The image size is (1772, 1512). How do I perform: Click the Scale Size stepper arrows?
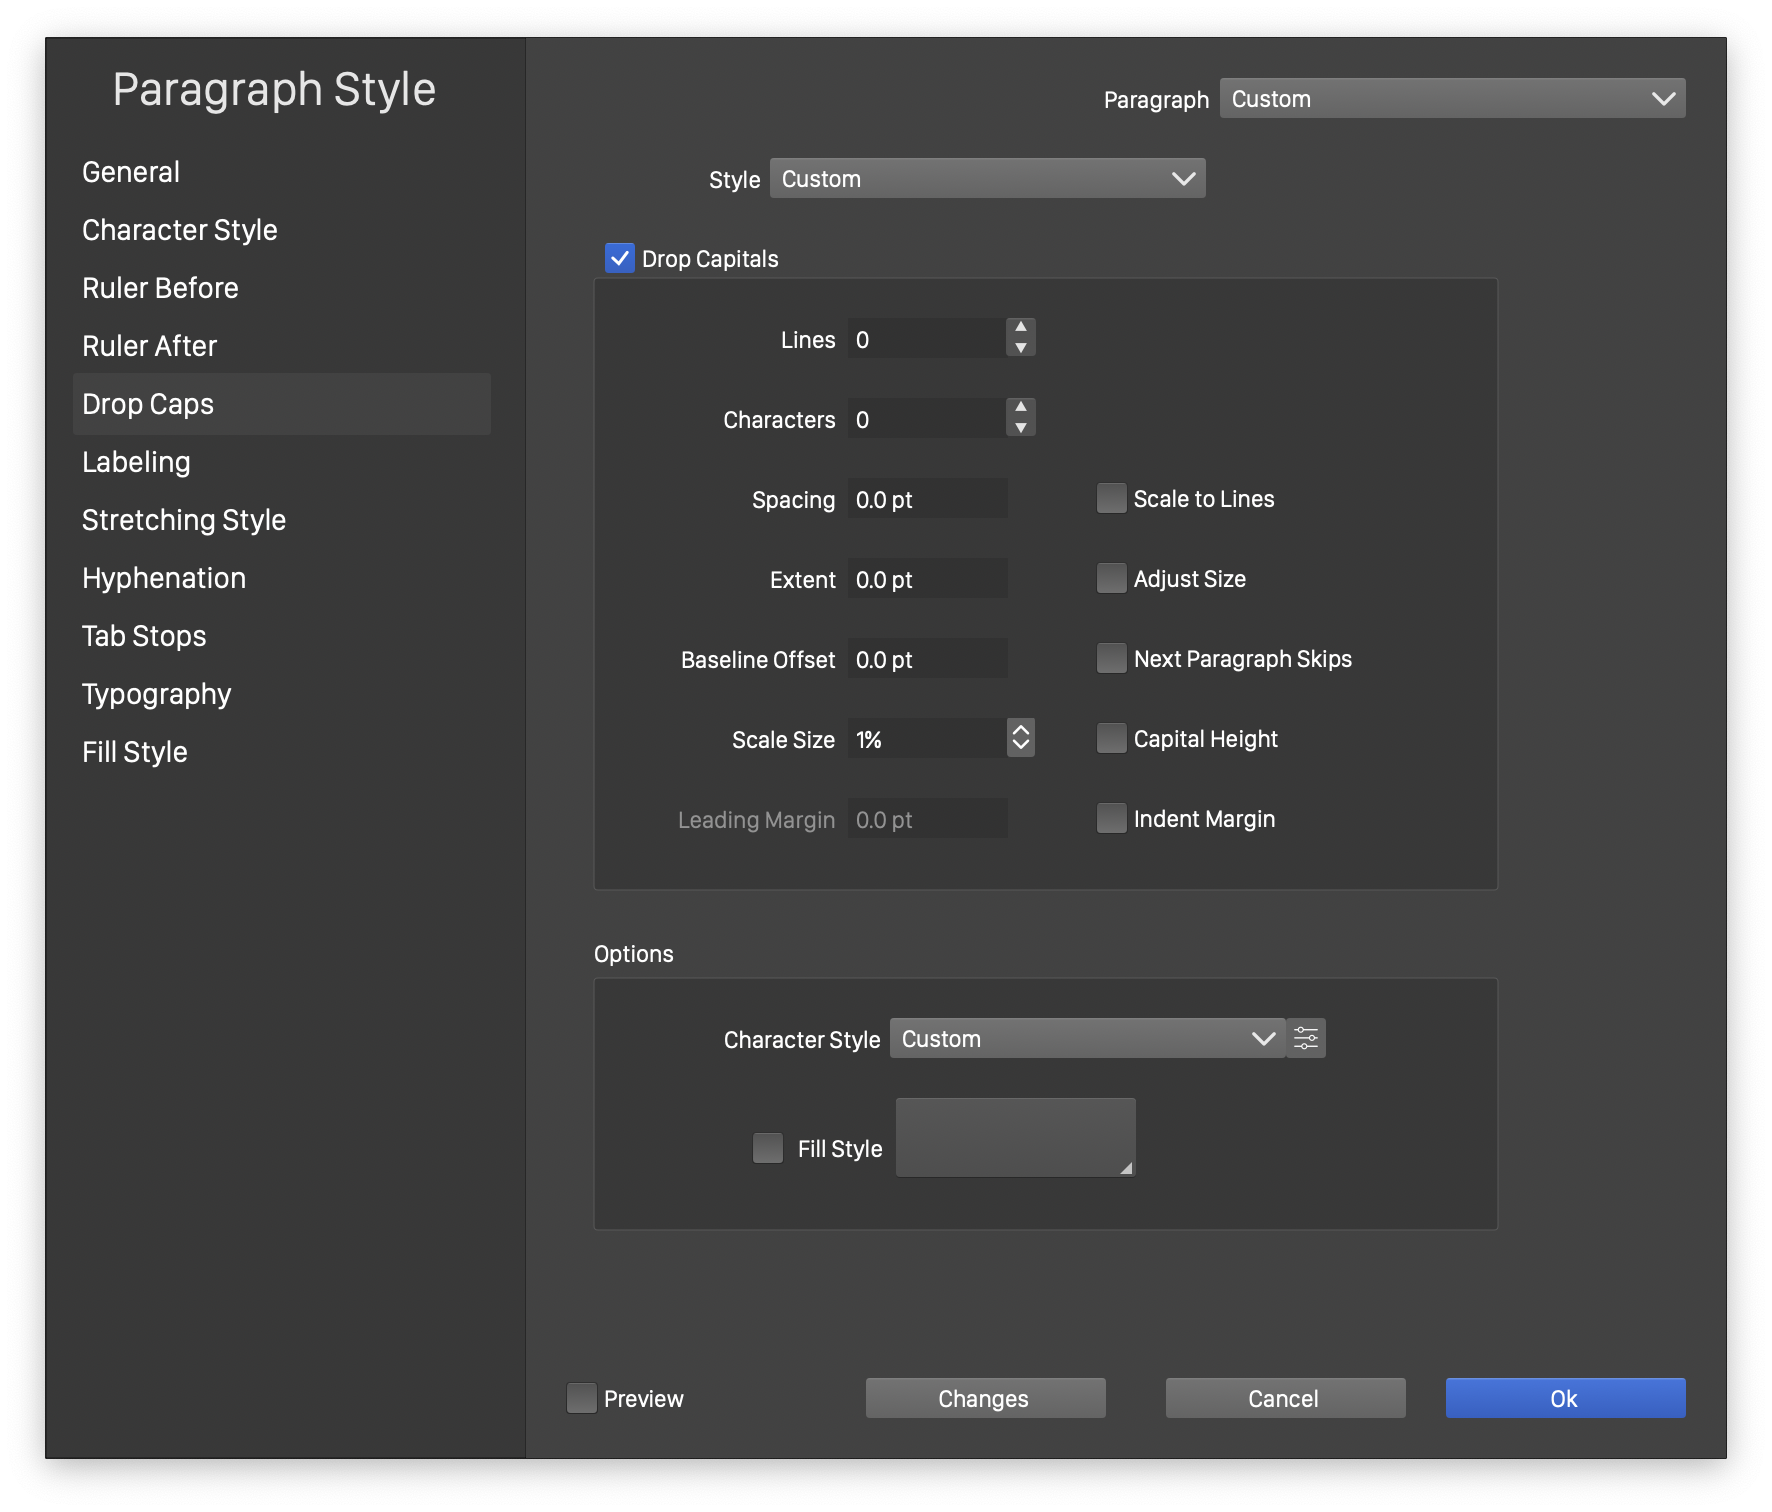pyautogui.click(x=1020, y=738)
